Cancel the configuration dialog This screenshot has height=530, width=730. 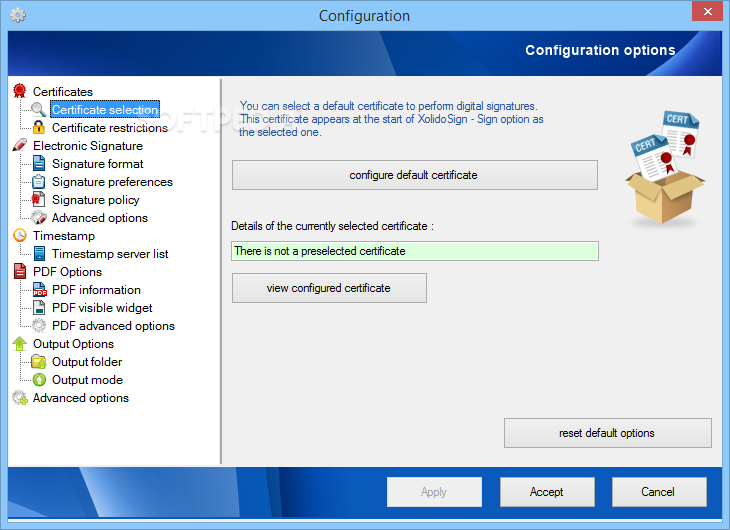click(659, 491)
